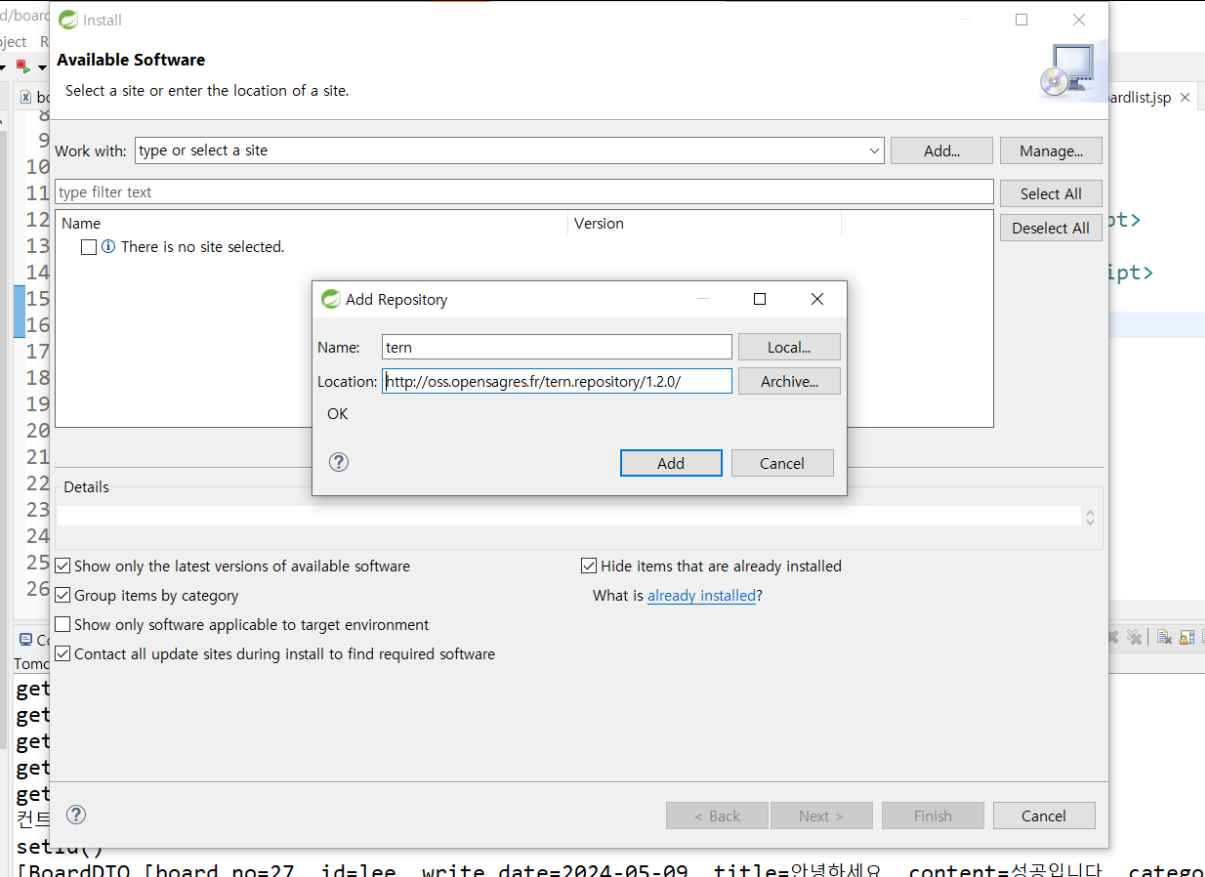Click the Add... button next to Work with

tap(942, 151)
